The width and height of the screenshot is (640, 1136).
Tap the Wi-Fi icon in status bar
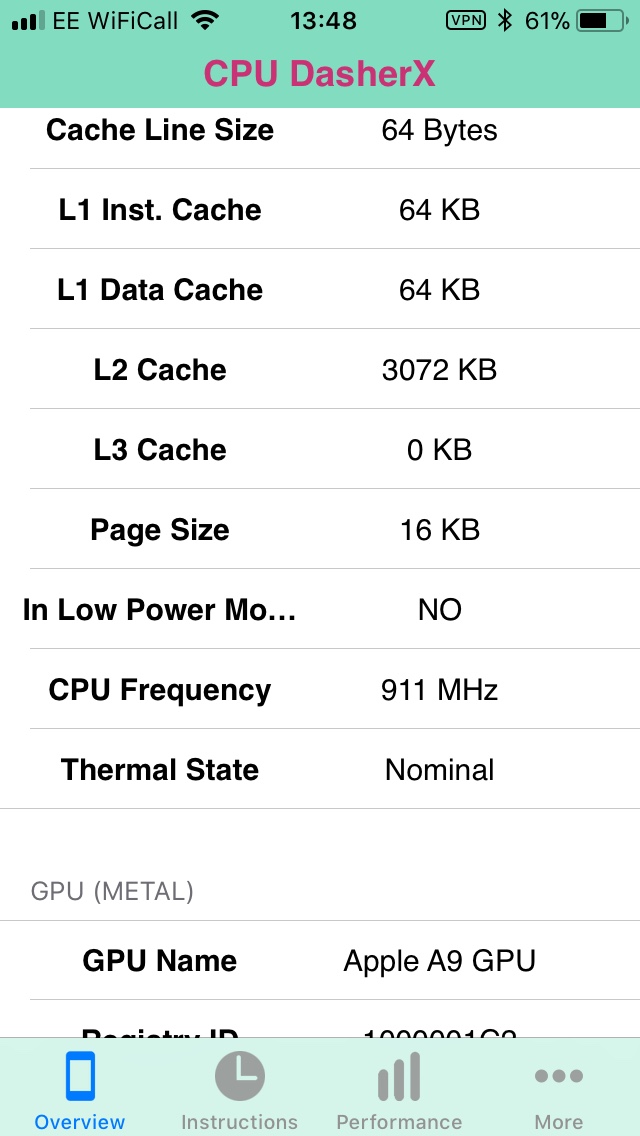[207, 21]
